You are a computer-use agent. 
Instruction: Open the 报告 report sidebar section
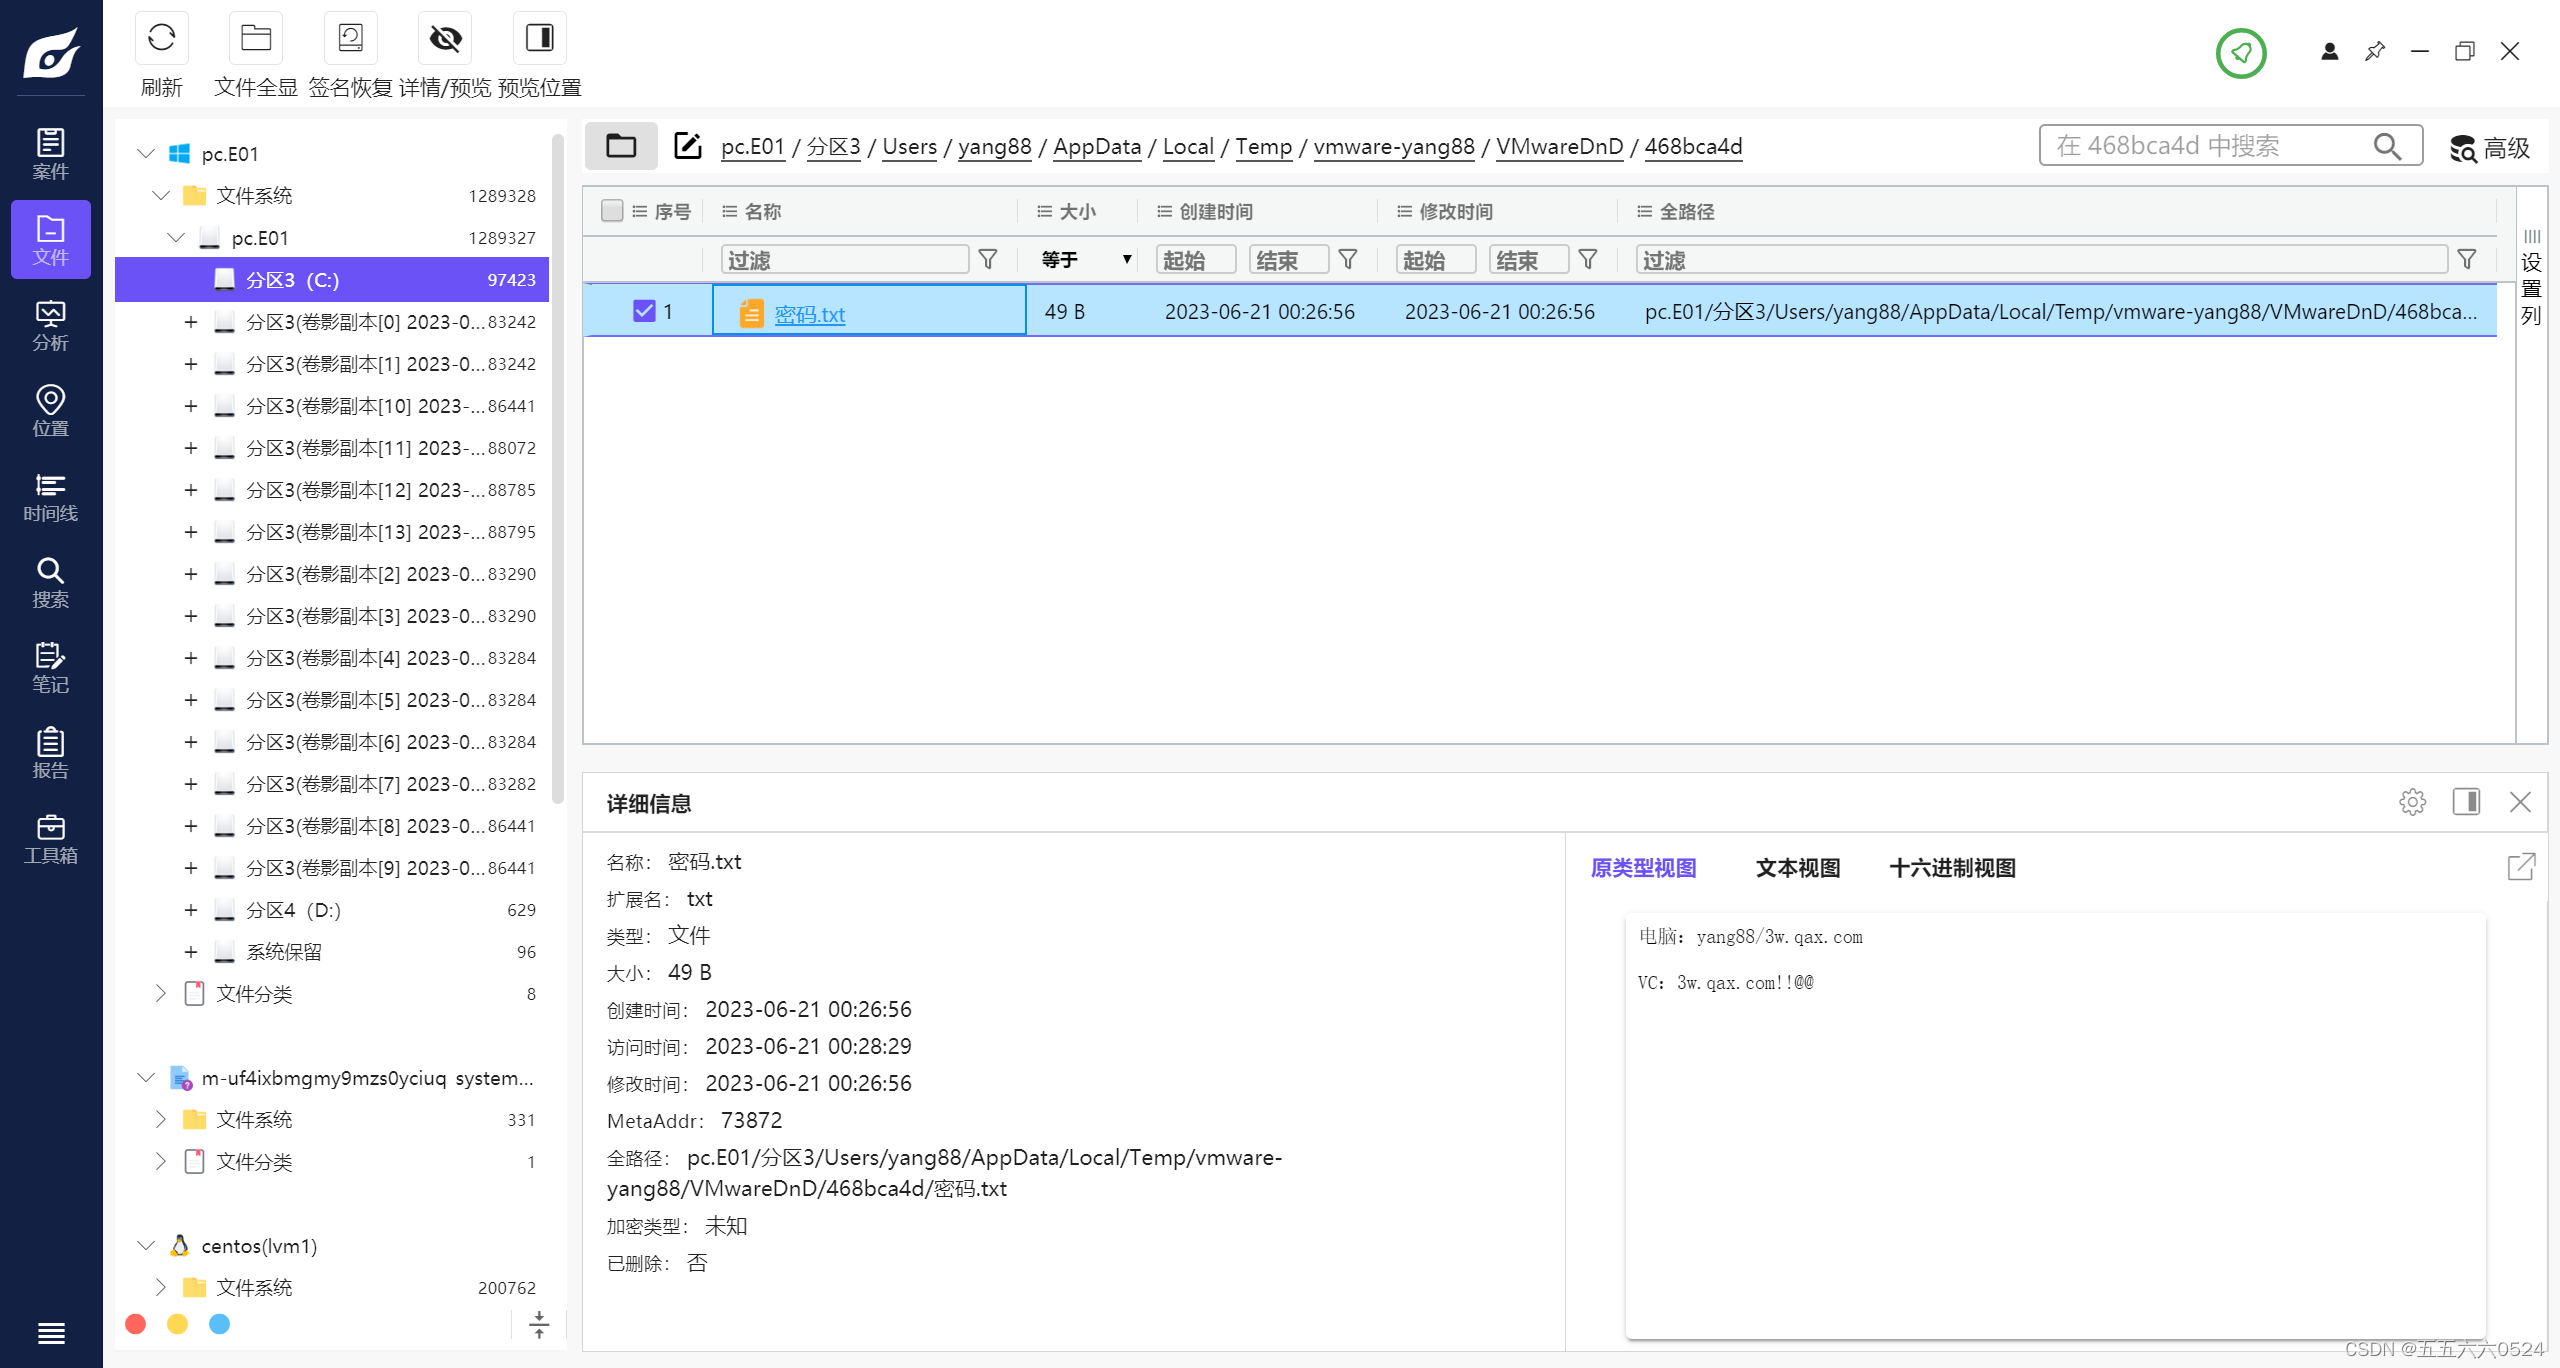pyautogui.click(x=51, y=754)
